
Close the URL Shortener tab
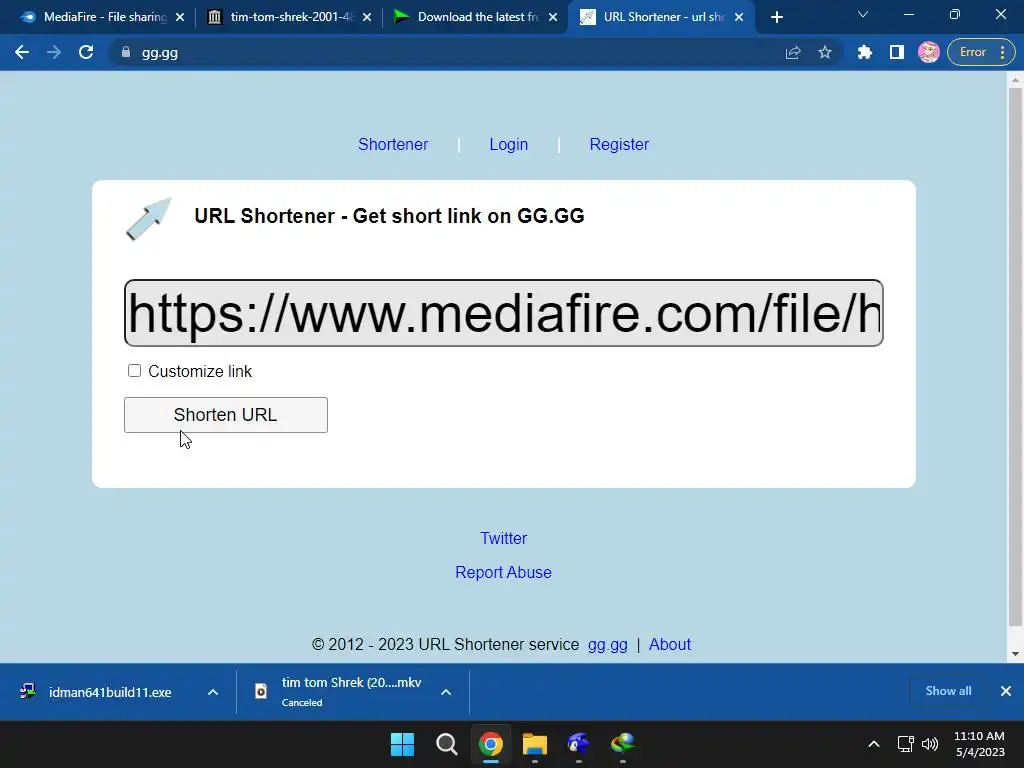739,17
